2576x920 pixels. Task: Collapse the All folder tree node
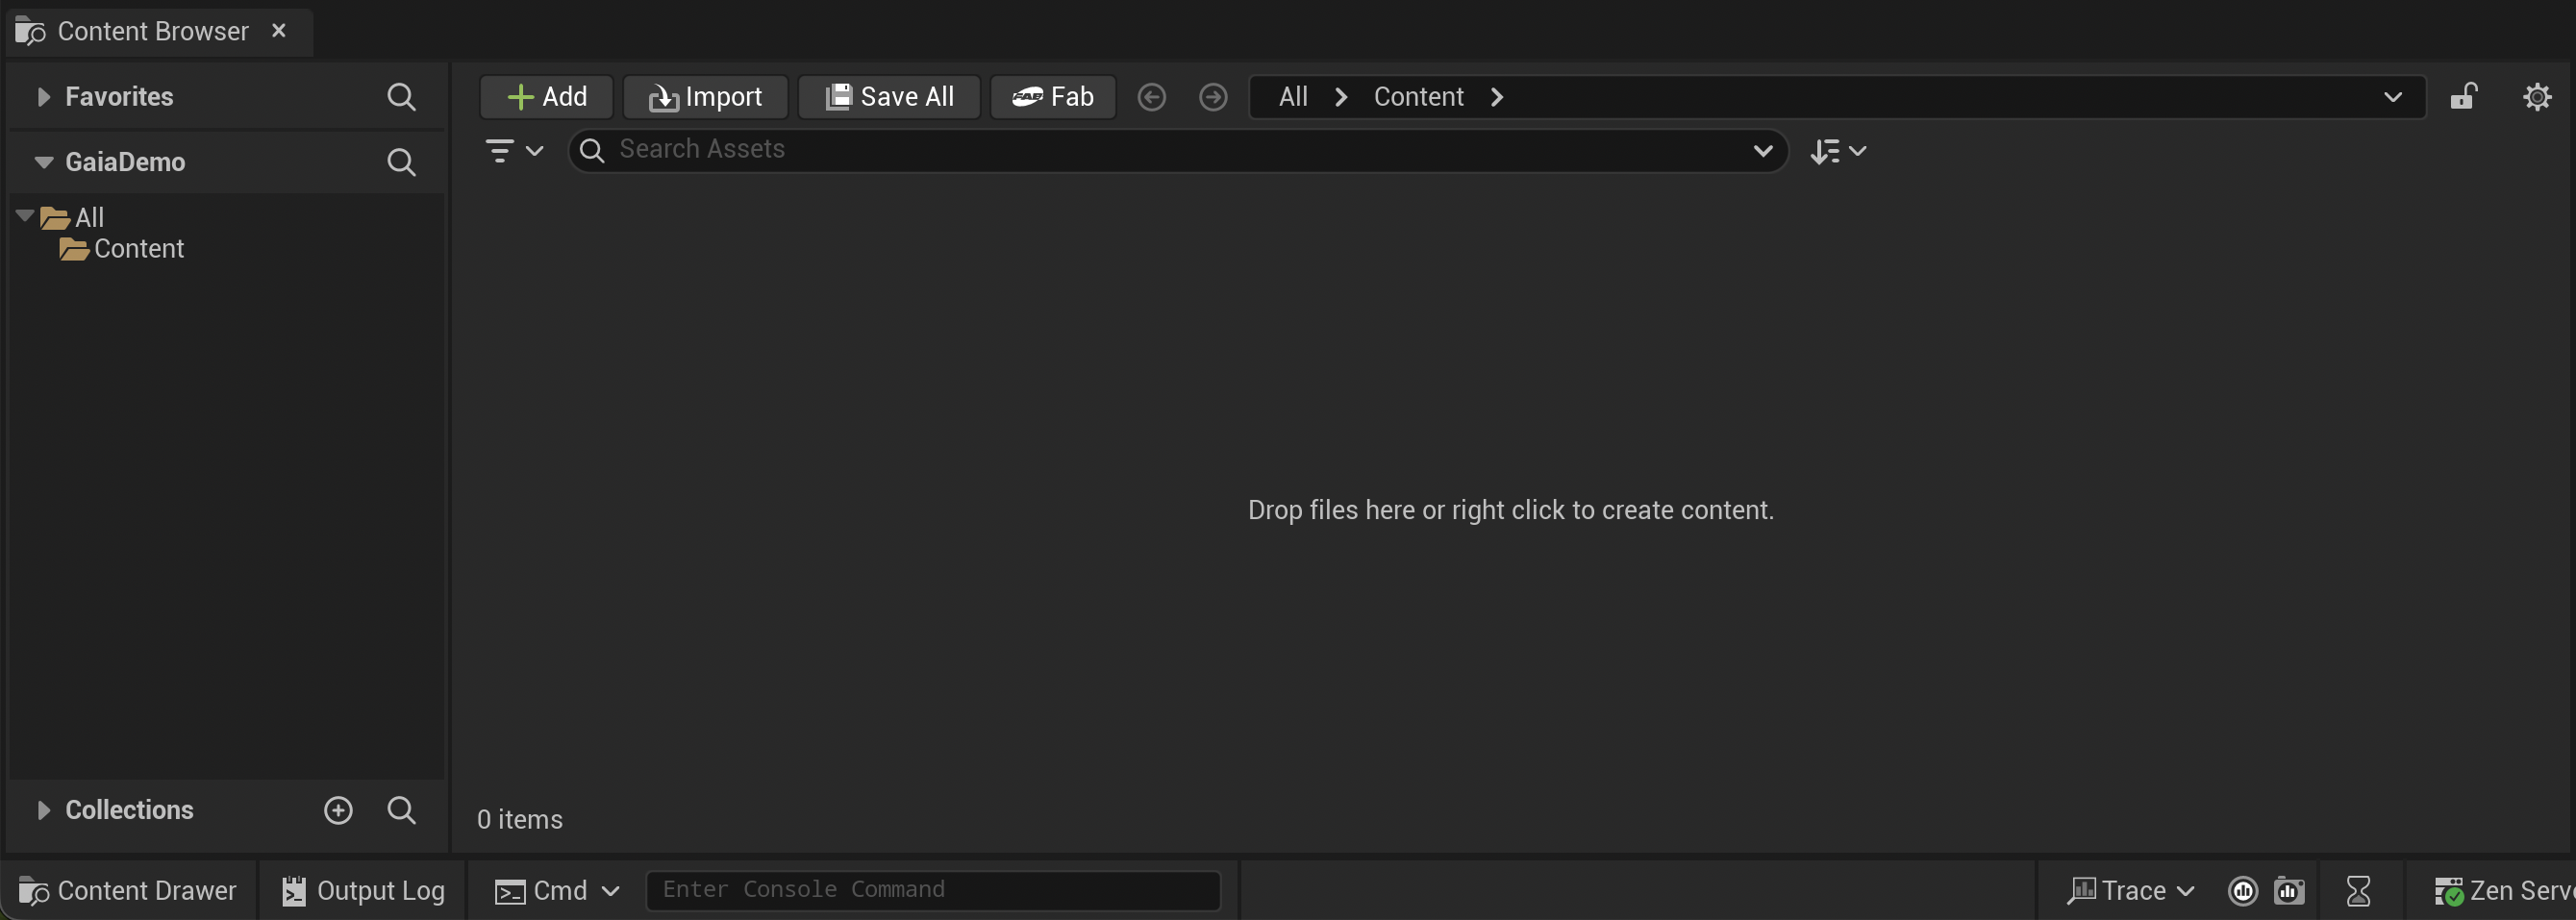(25, 216)
